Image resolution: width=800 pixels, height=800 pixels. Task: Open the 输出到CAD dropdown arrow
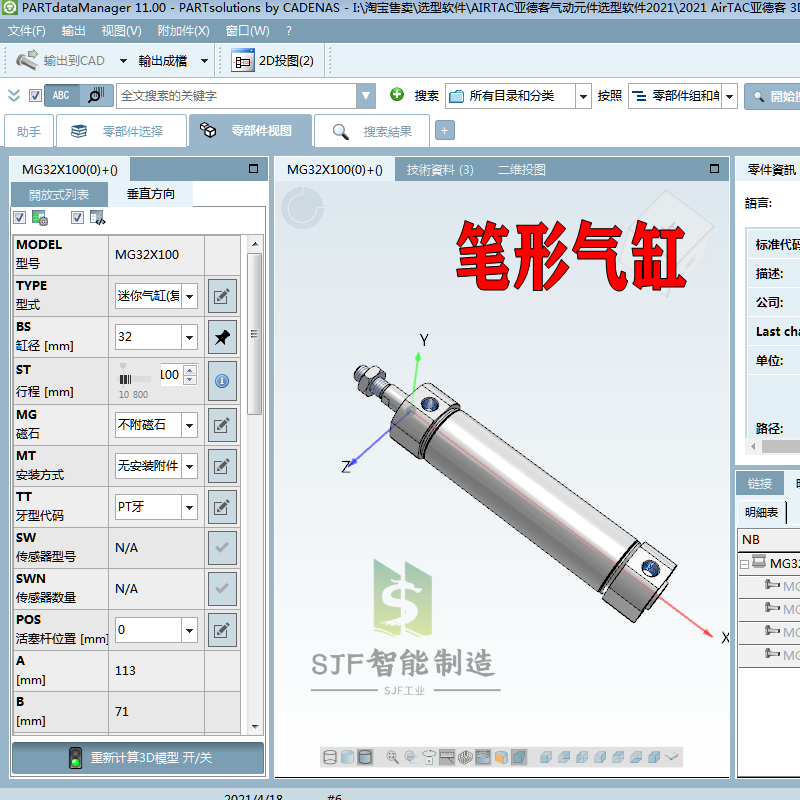click(x=123, y=61)
